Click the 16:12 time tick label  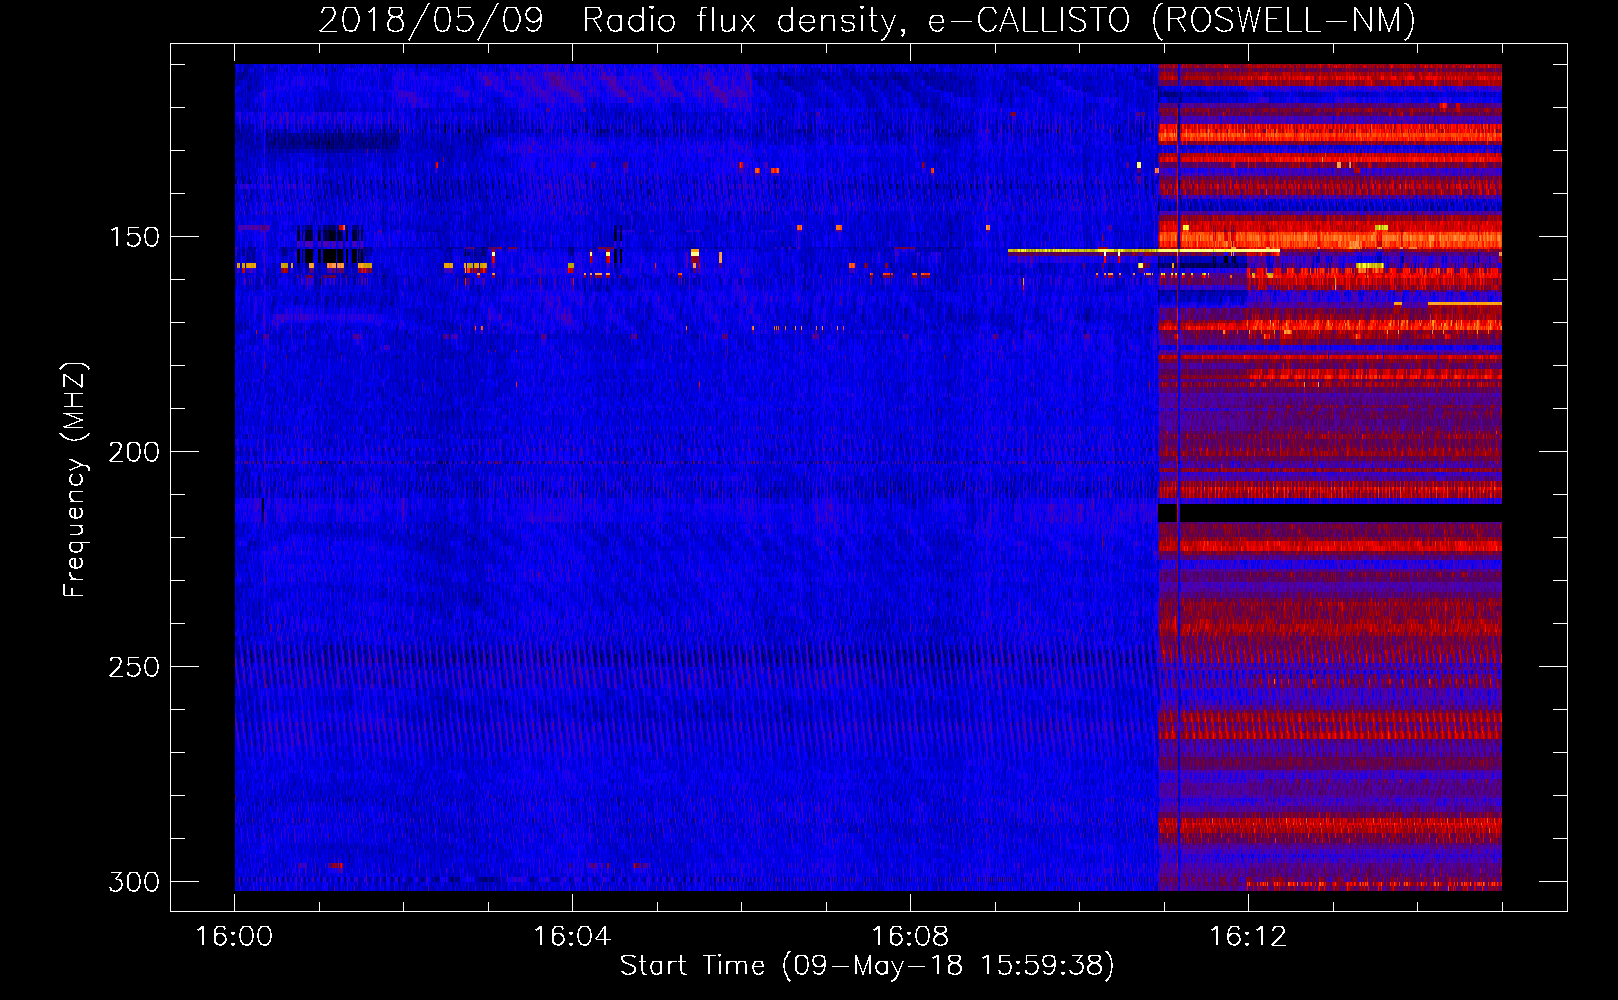click(x=1248, y=936)
